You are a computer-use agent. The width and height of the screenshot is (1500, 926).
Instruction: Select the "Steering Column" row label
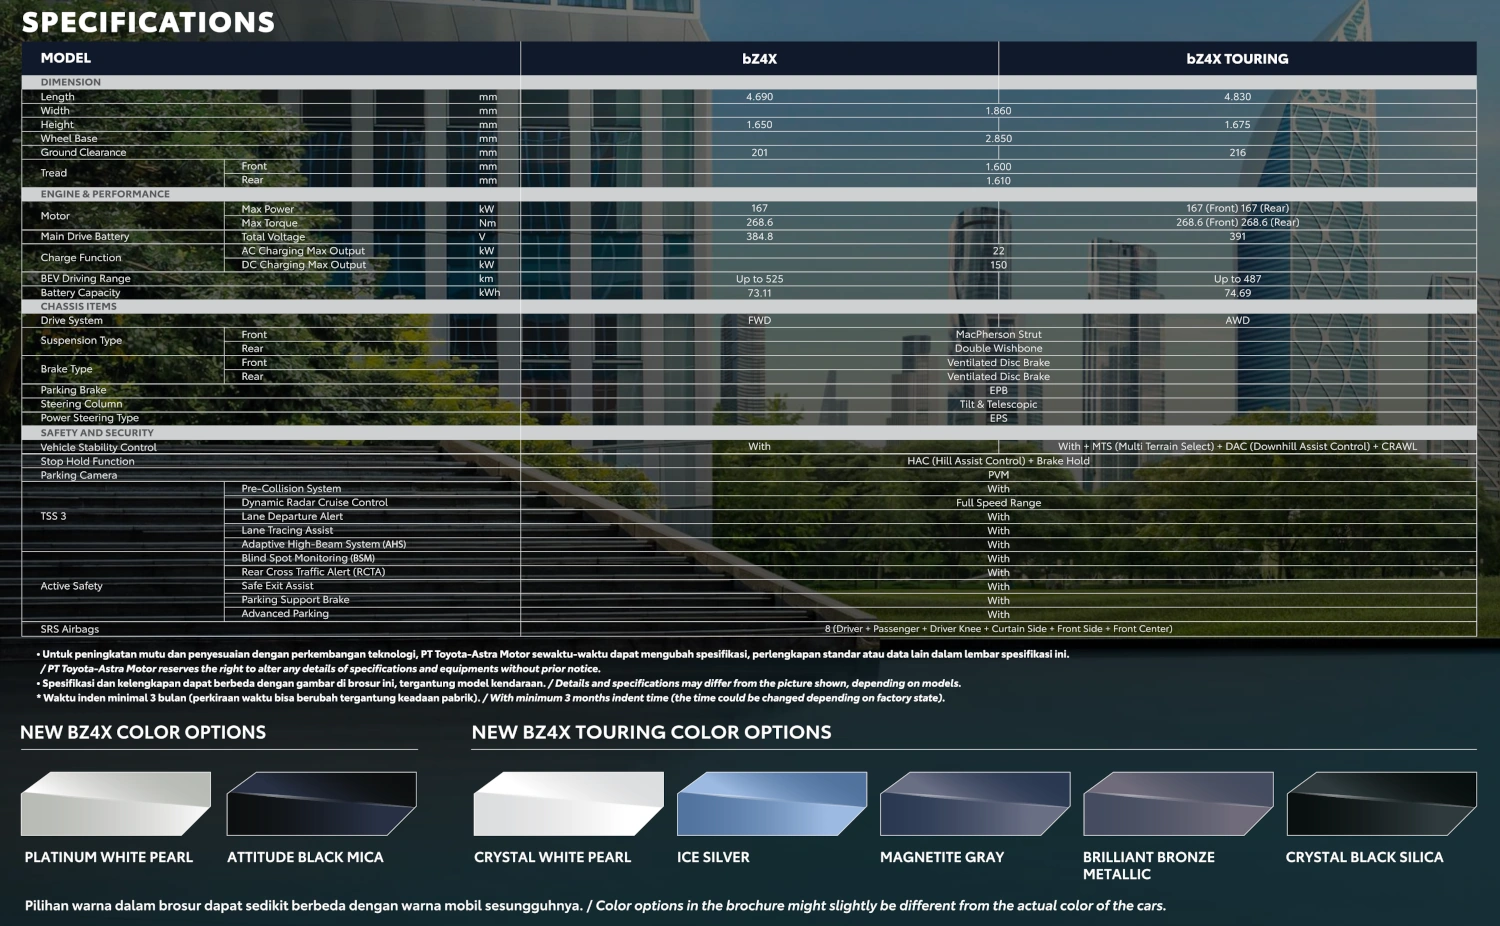tap(81, 404)
